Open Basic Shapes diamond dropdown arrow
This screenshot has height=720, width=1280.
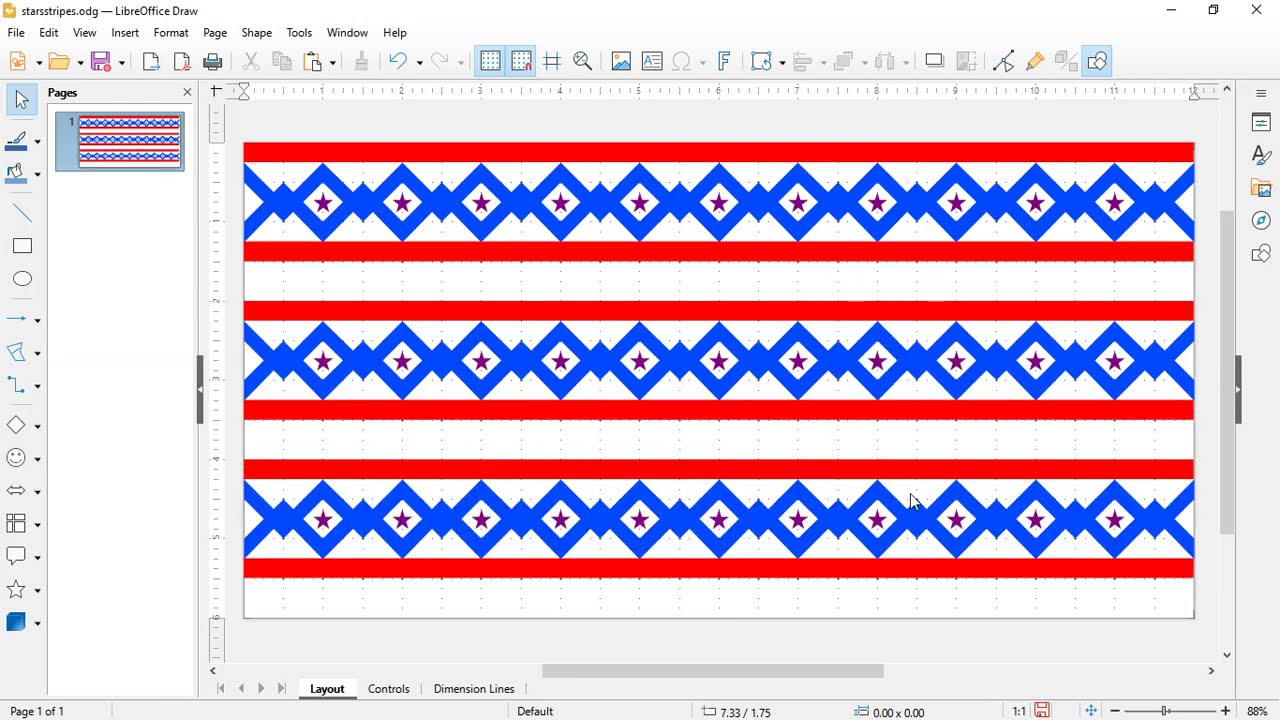pyautogui.click(x=37, y=426)
